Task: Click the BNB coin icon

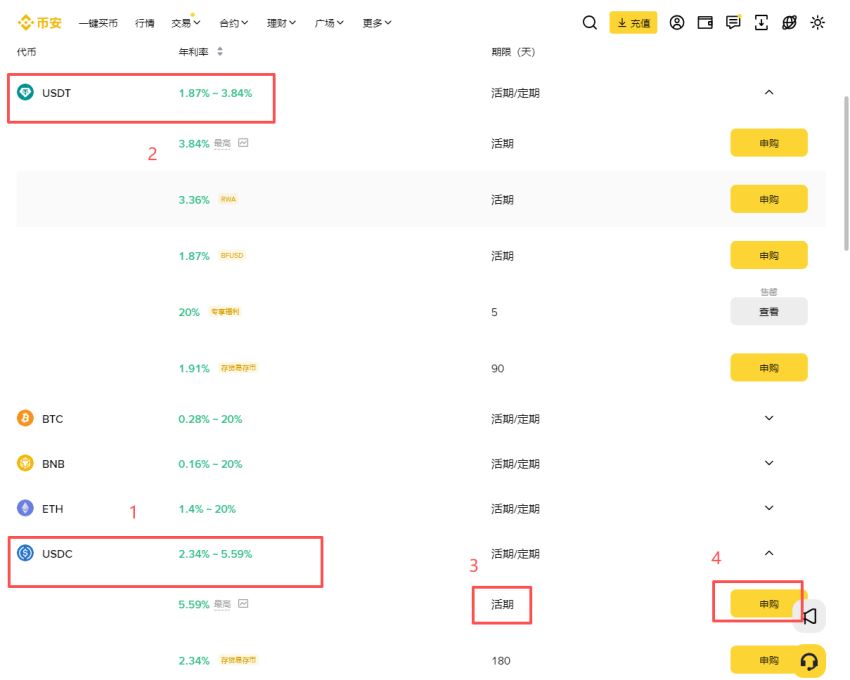Action: coord(26,463)
